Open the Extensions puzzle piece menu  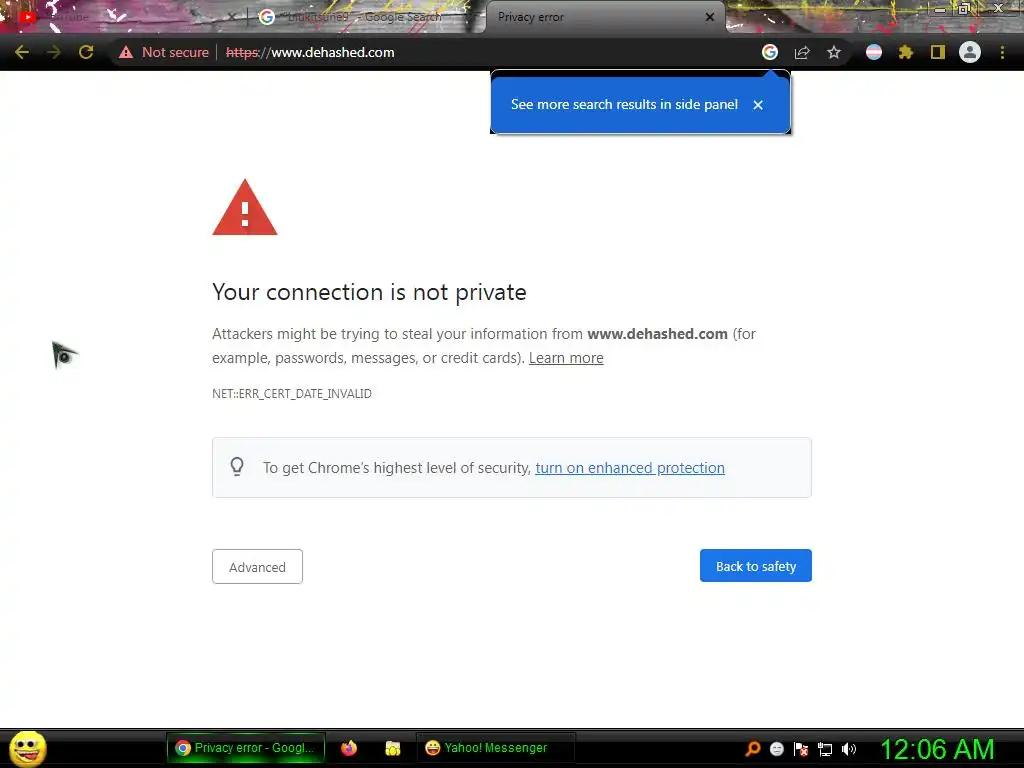pos(905,52)
